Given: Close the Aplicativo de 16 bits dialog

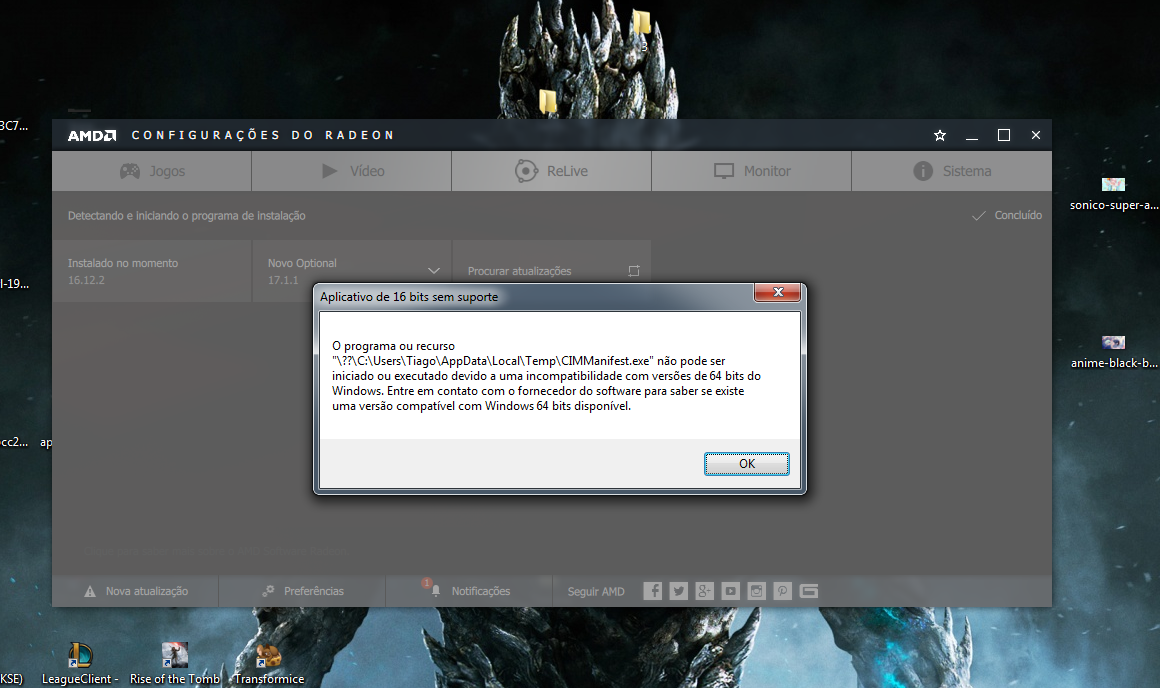Looking at the screenshot, I should click(778, 292).
